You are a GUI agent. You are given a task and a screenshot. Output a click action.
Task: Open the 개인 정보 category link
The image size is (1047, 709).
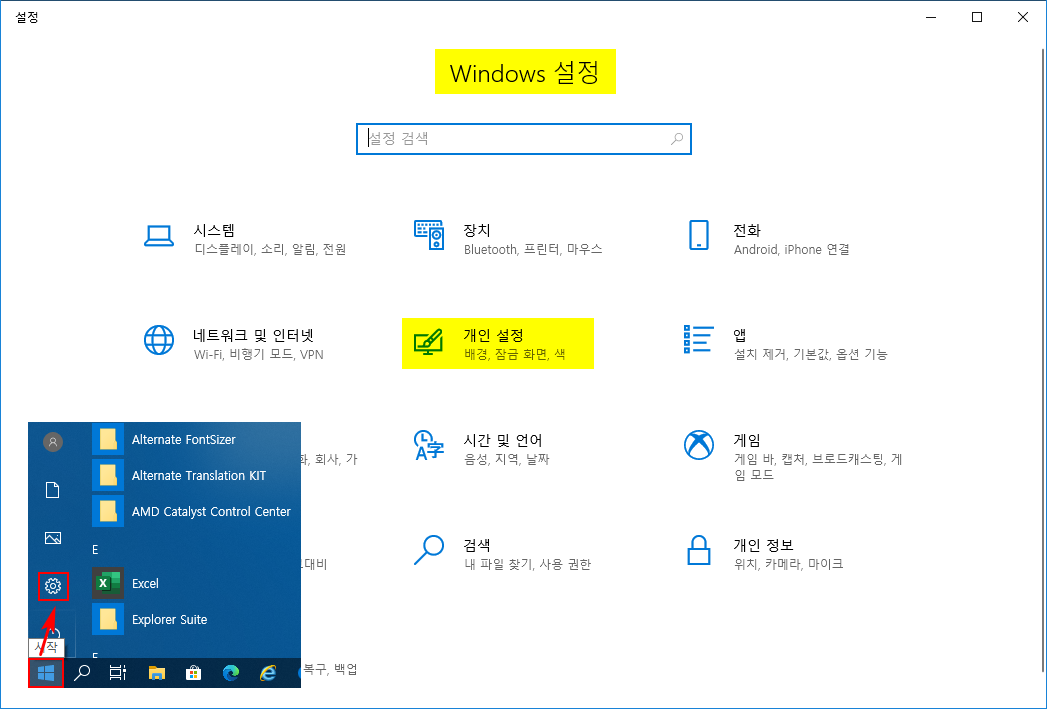tap(763, 545)
